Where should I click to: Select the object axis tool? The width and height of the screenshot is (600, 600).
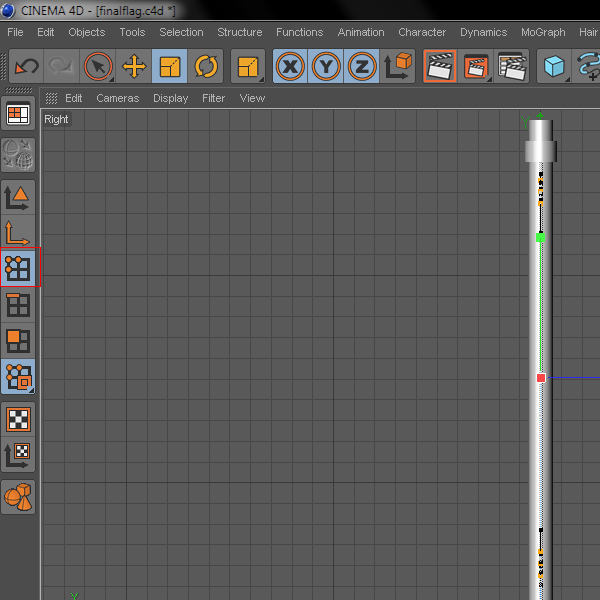[18, 233]
